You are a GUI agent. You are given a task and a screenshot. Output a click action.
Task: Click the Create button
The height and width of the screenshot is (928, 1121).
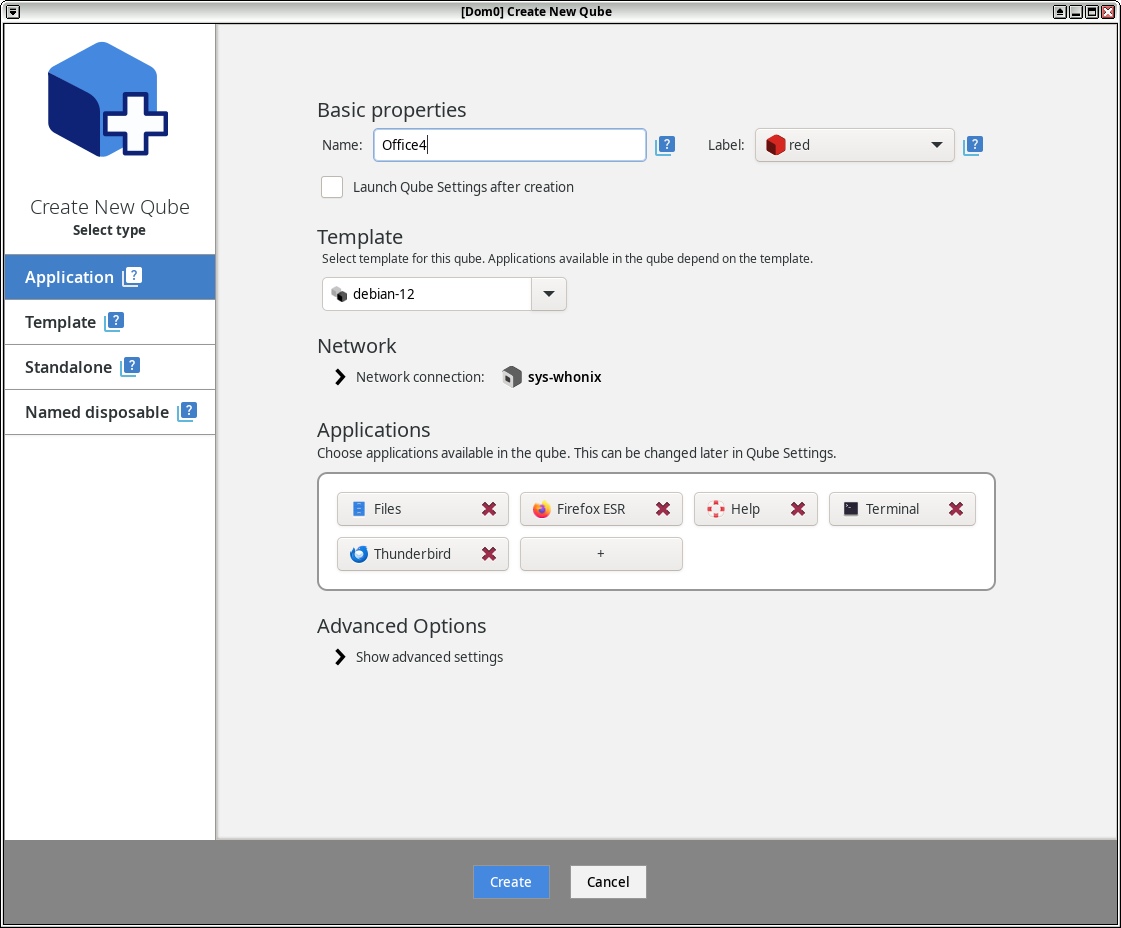pos(511,882)
